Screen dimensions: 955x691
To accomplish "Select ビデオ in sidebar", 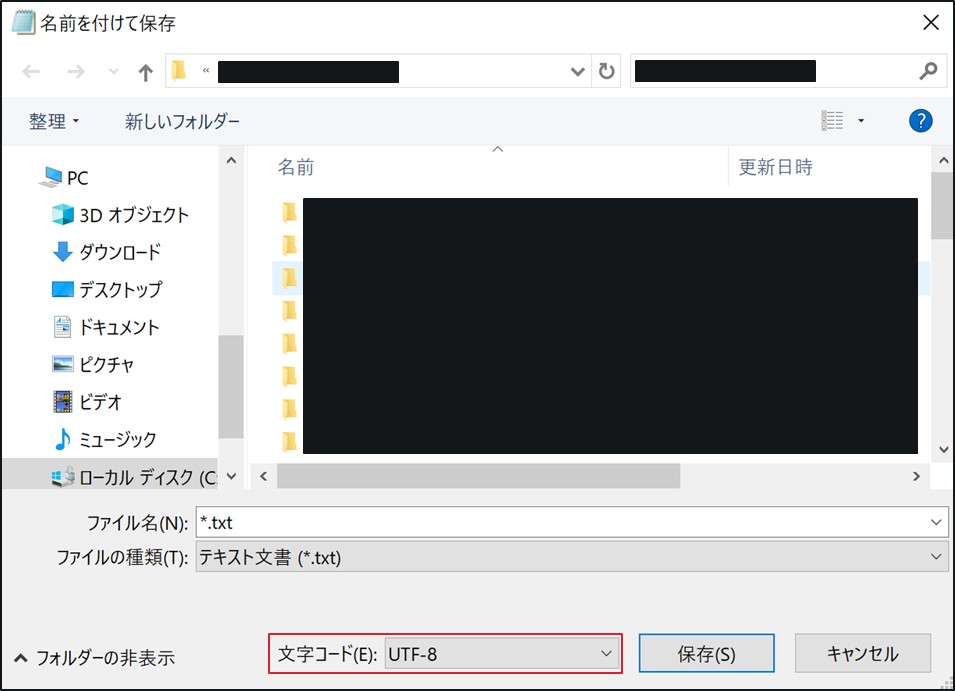I will tap(100, 402).
